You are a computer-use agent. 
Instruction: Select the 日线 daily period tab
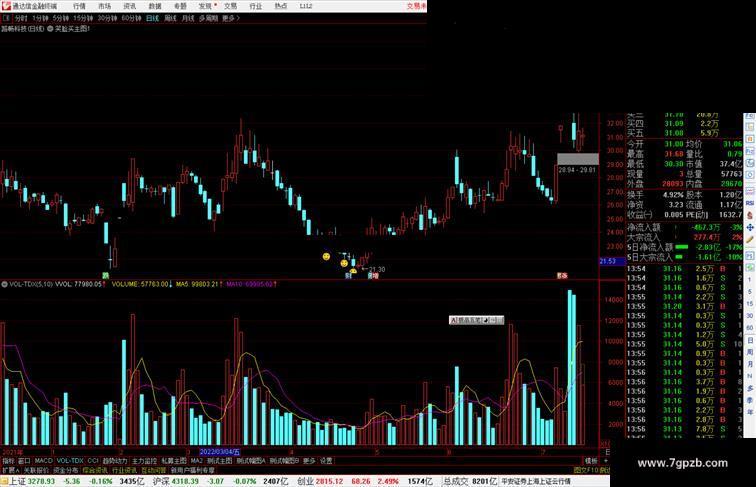click(152, 18)
